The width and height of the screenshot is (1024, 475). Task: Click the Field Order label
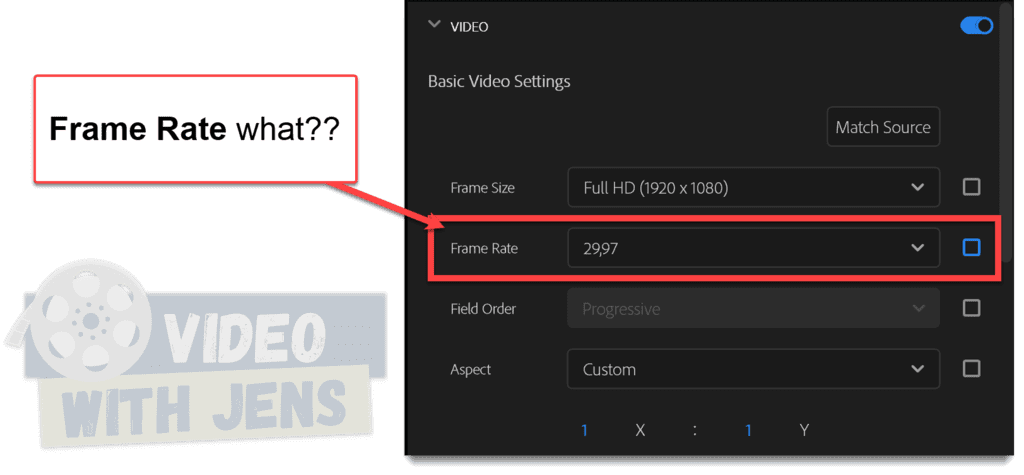483,308
